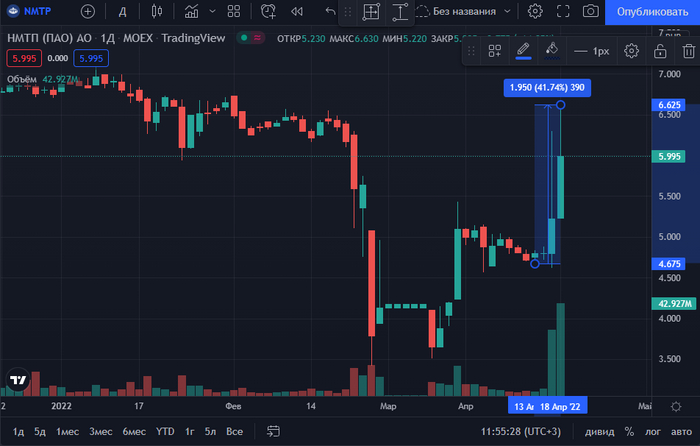Click the candlestick chart type icon

(156, 12)
